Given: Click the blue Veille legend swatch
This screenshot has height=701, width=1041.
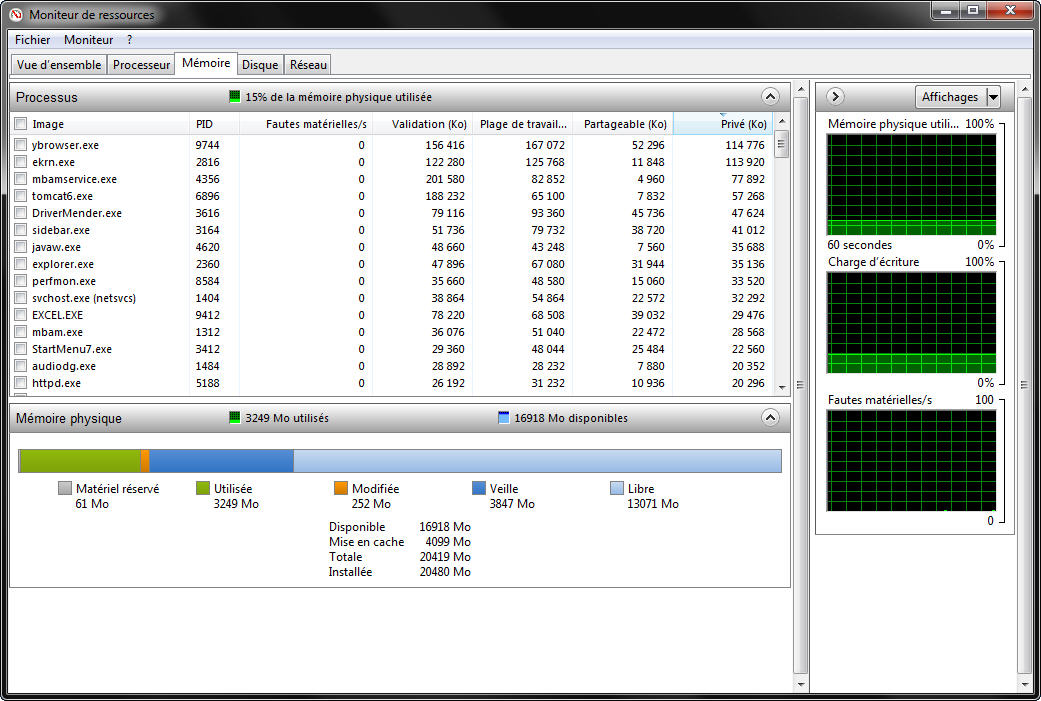Looking at the screenshot, I should tap(479, 489).
